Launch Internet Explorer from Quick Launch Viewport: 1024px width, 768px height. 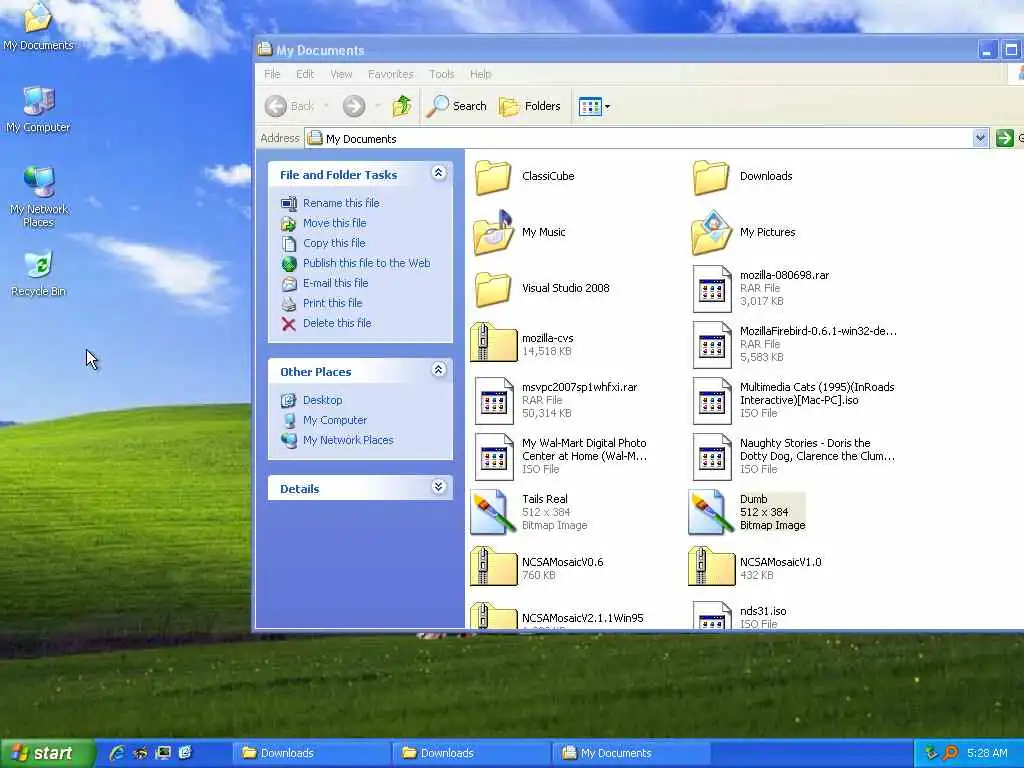[118, 753]
